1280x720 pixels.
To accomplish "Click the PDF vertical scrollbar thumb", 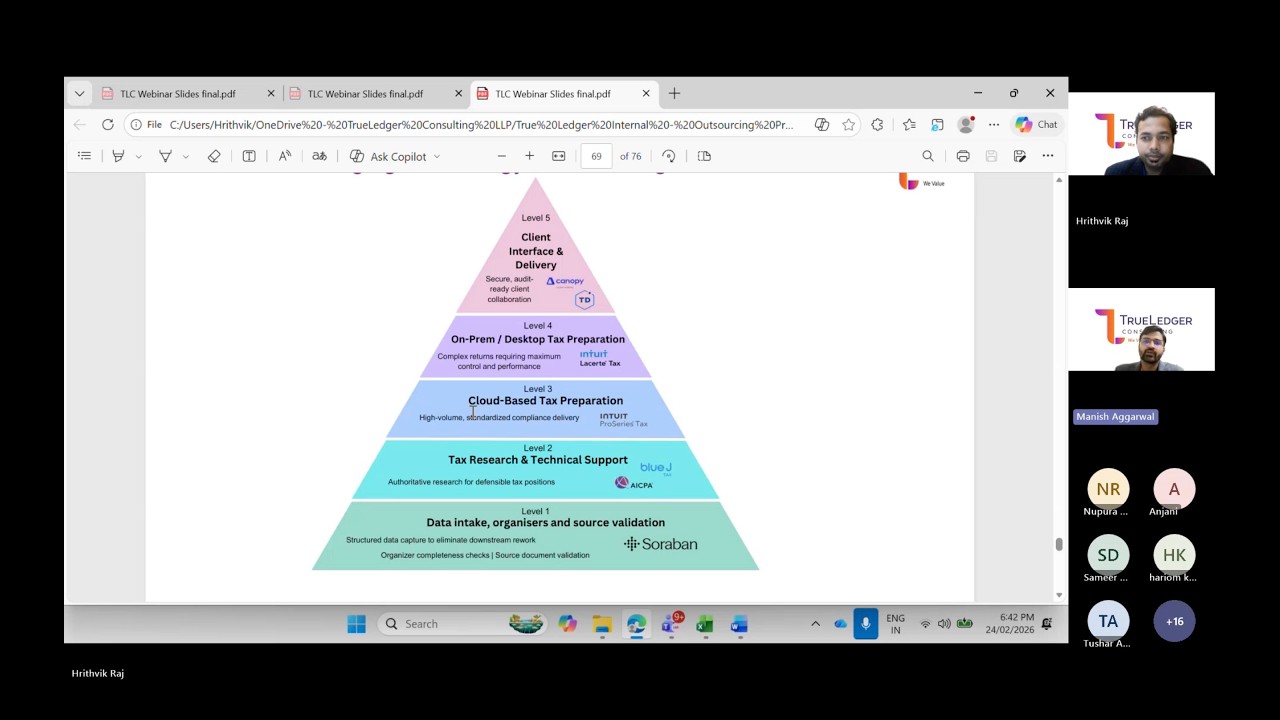I will tap(1059, 544).
